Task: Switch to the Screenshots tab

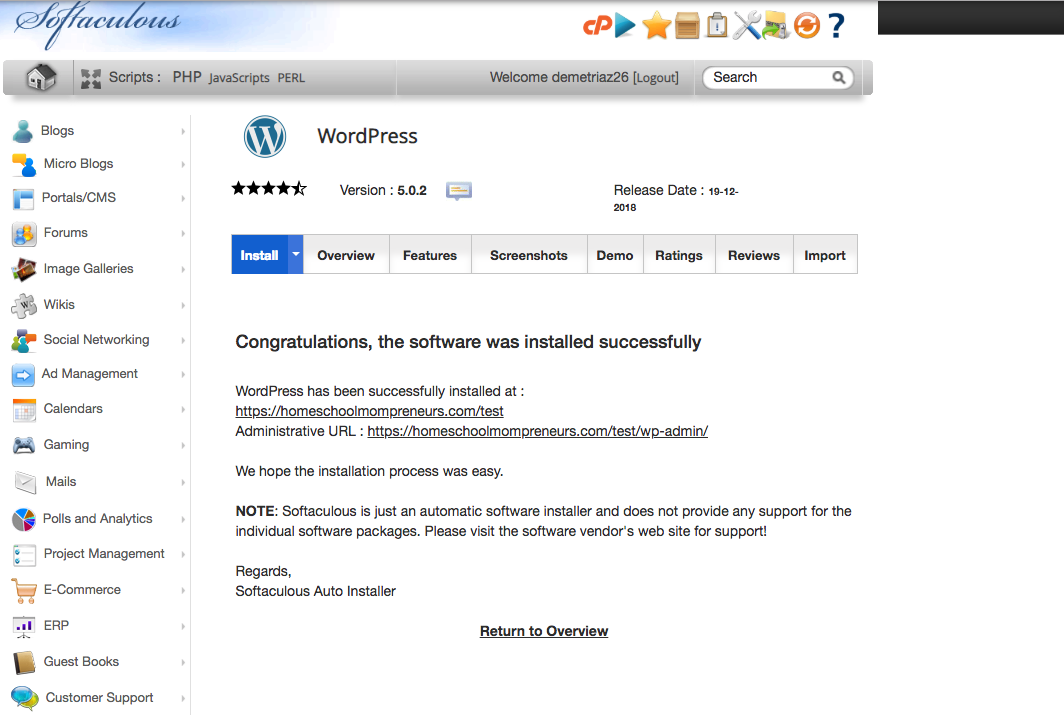Action: click(529, 255)
